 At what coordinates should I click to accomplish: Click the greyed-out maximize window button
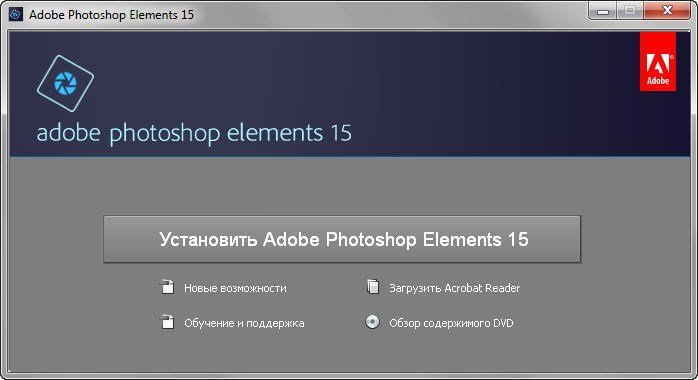629,11
